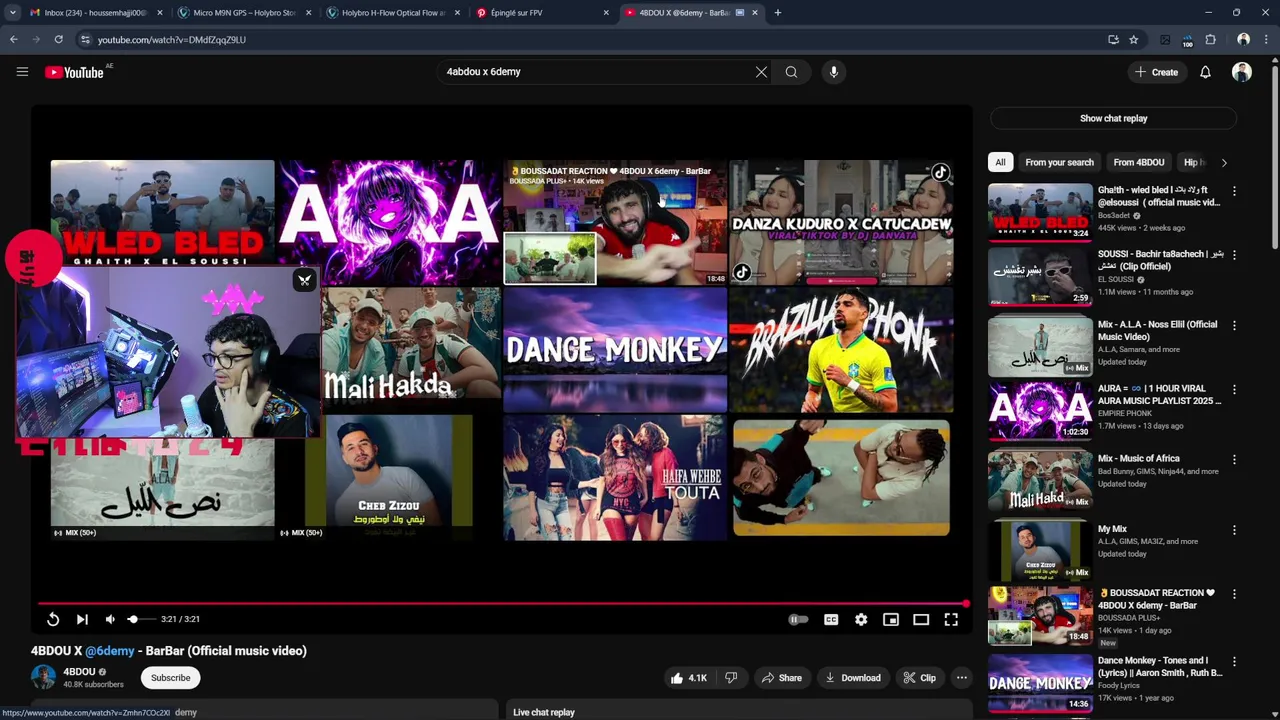Switch to the Inbox (234) Gmail tab
This screenshot has width=1280, height=720.
pyautogui.click(x=95, y=13)
